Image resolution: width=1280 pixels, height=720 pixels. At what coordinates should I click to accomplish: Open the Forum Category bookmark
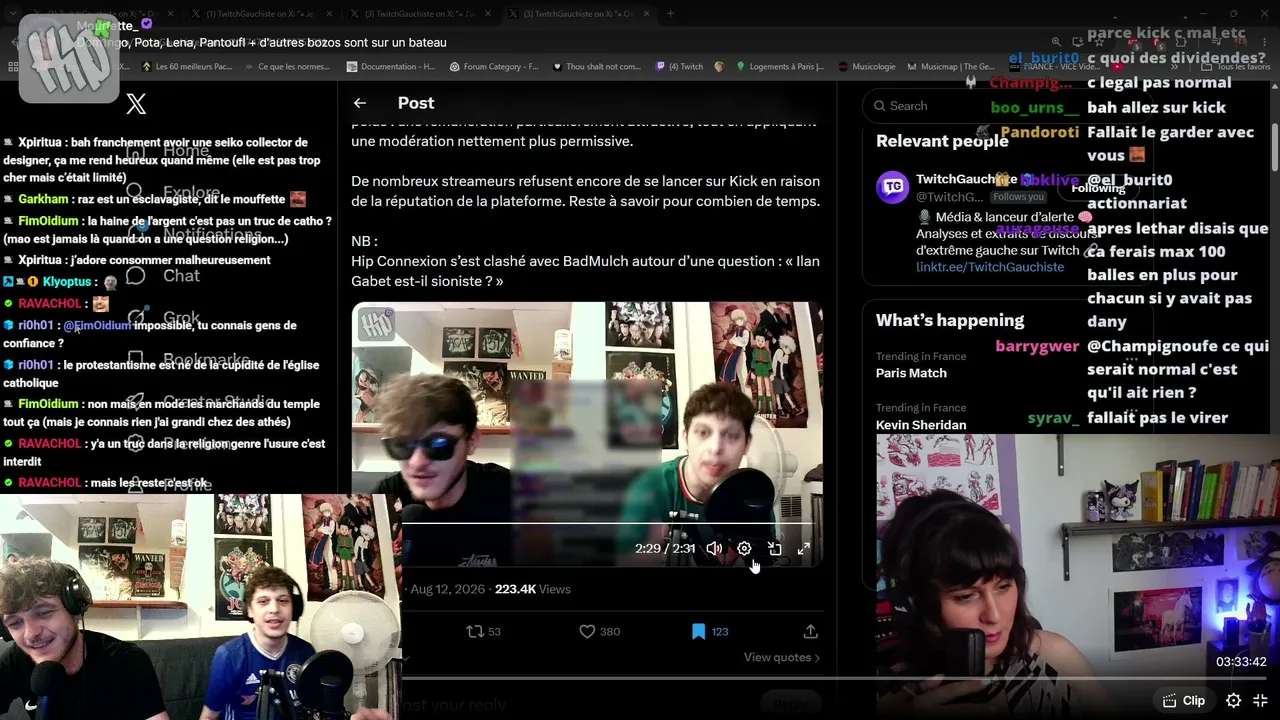[x=493, y=67]
